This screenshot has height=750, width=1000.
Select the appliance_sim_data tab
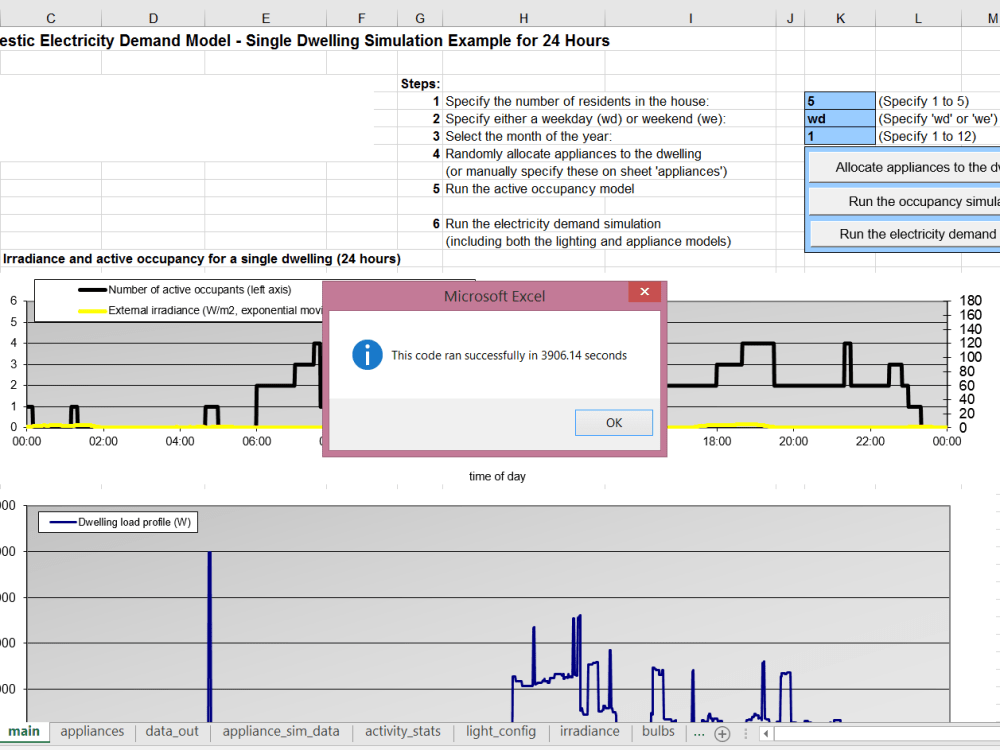(281, 732)
